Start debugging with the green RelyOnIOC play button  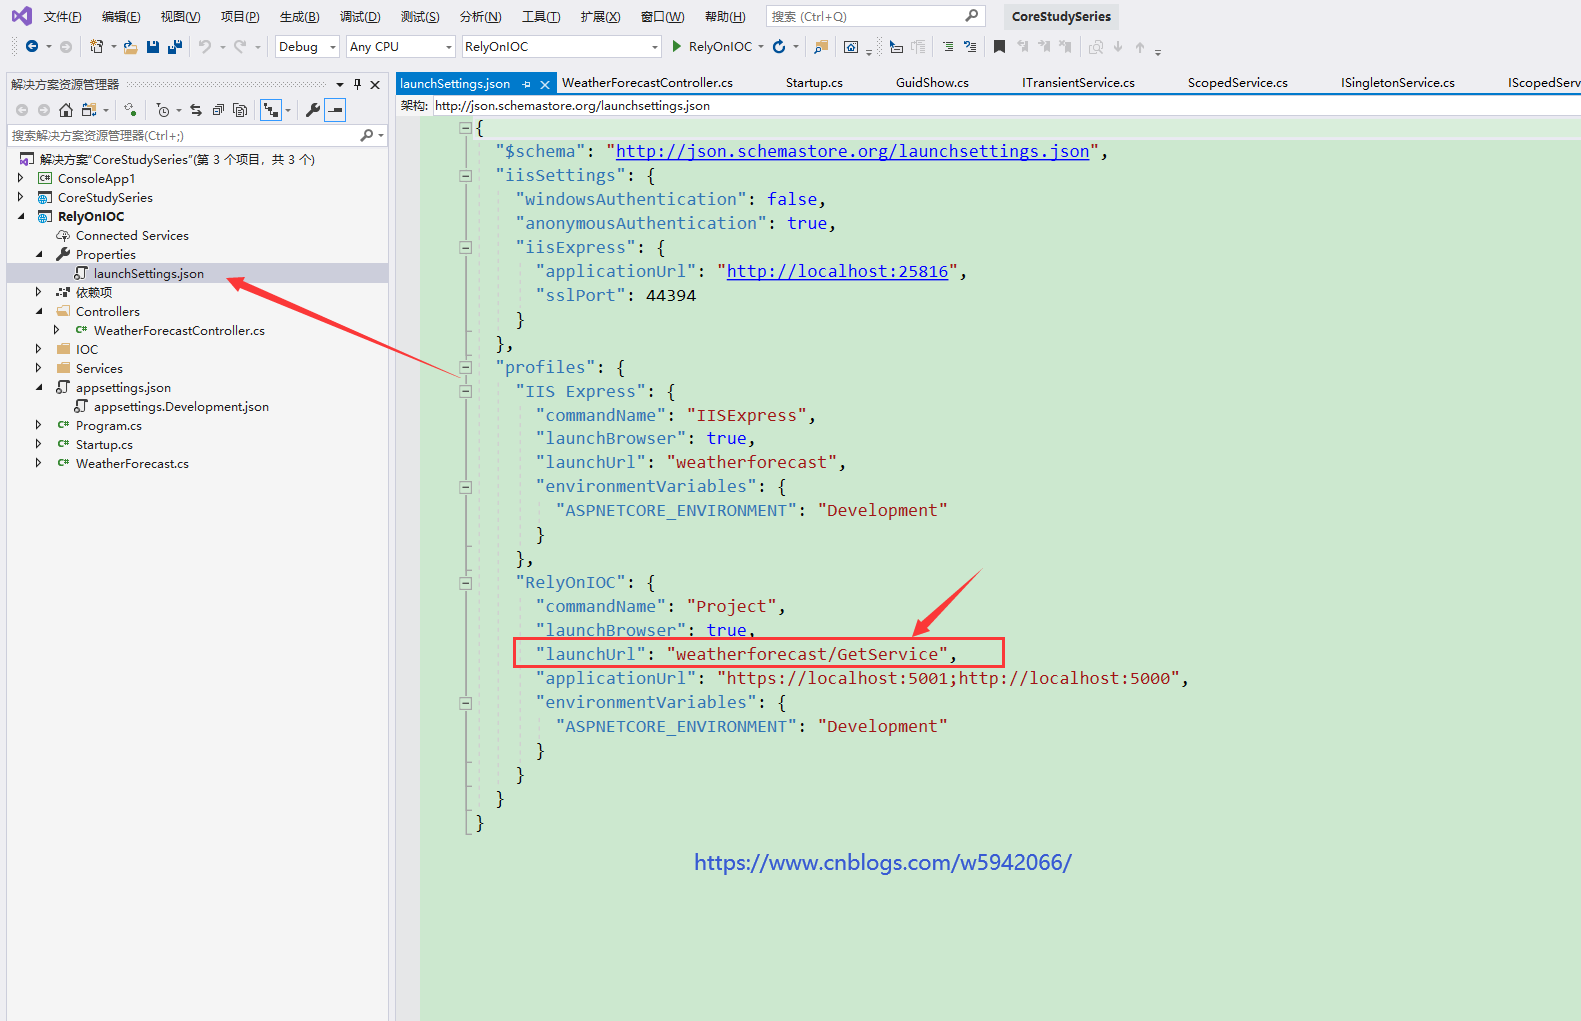pos(677,47)
